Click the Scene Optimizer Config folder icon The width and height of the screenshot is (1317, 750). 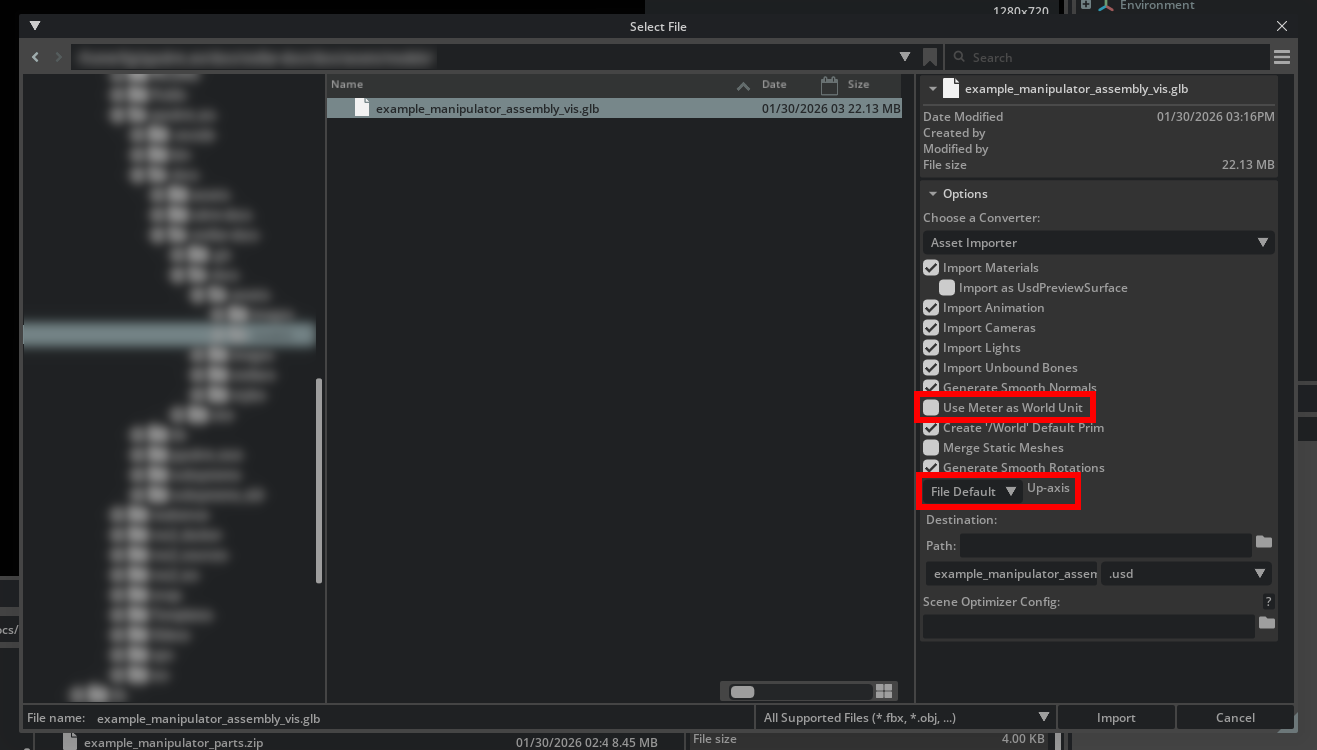point(1266,623)
